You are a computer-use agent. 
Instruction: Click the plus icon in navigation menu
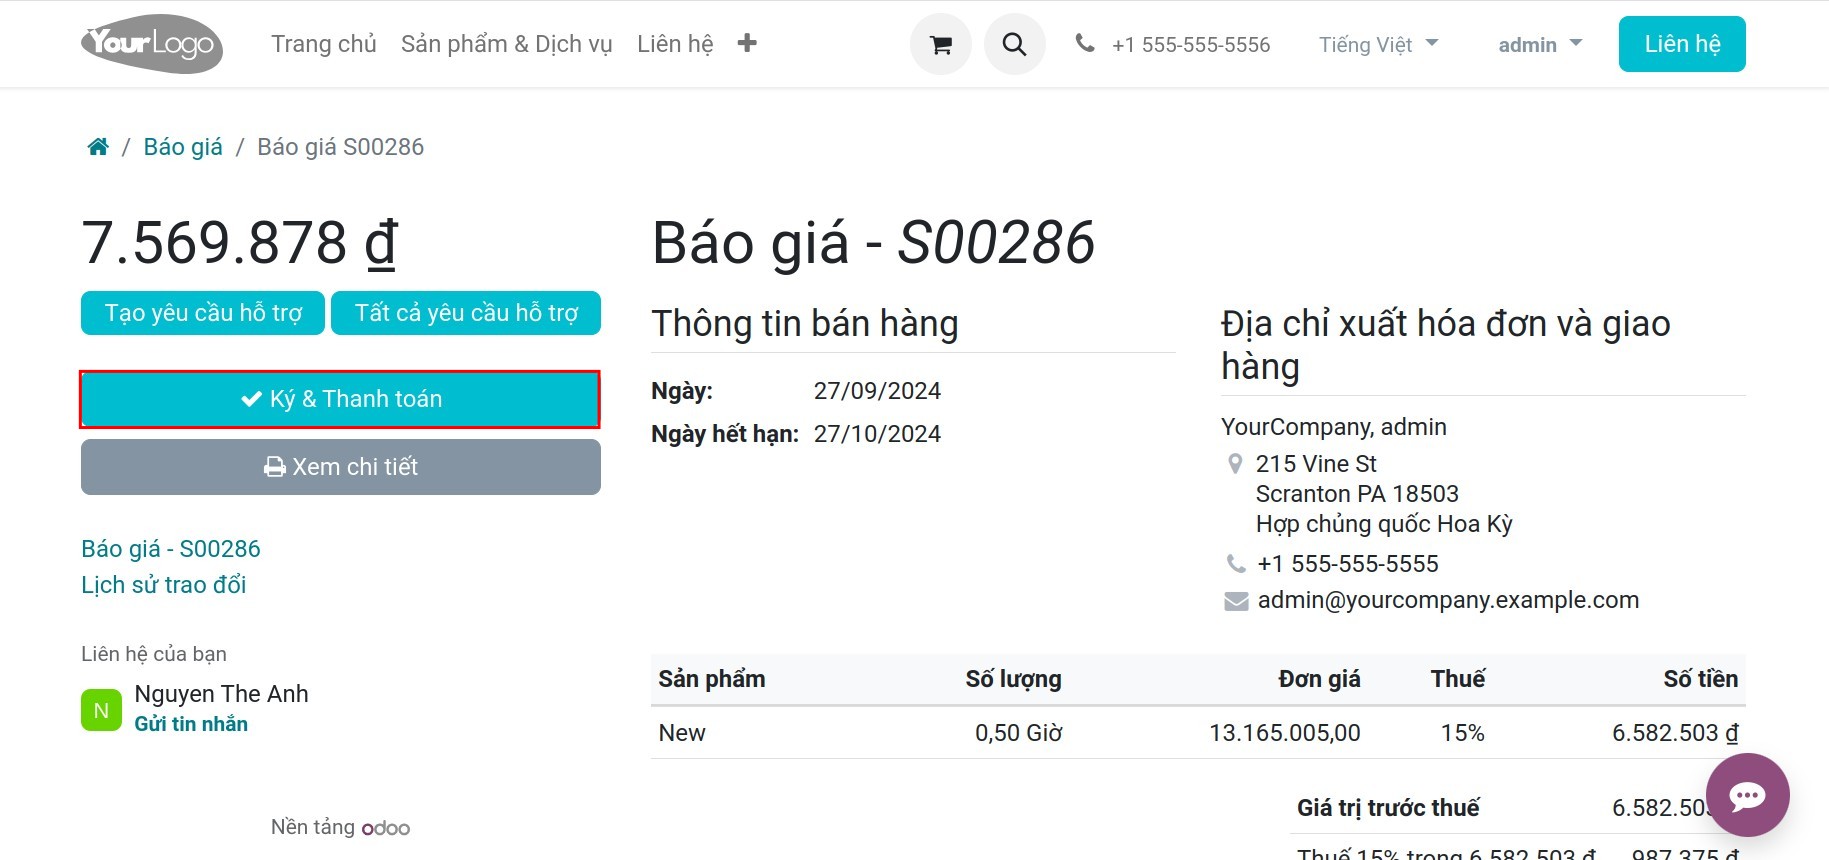(747, 43)
